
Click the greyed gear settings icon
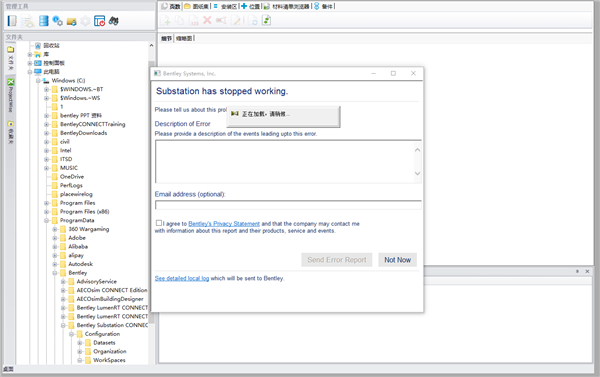(x=85, y=21)
